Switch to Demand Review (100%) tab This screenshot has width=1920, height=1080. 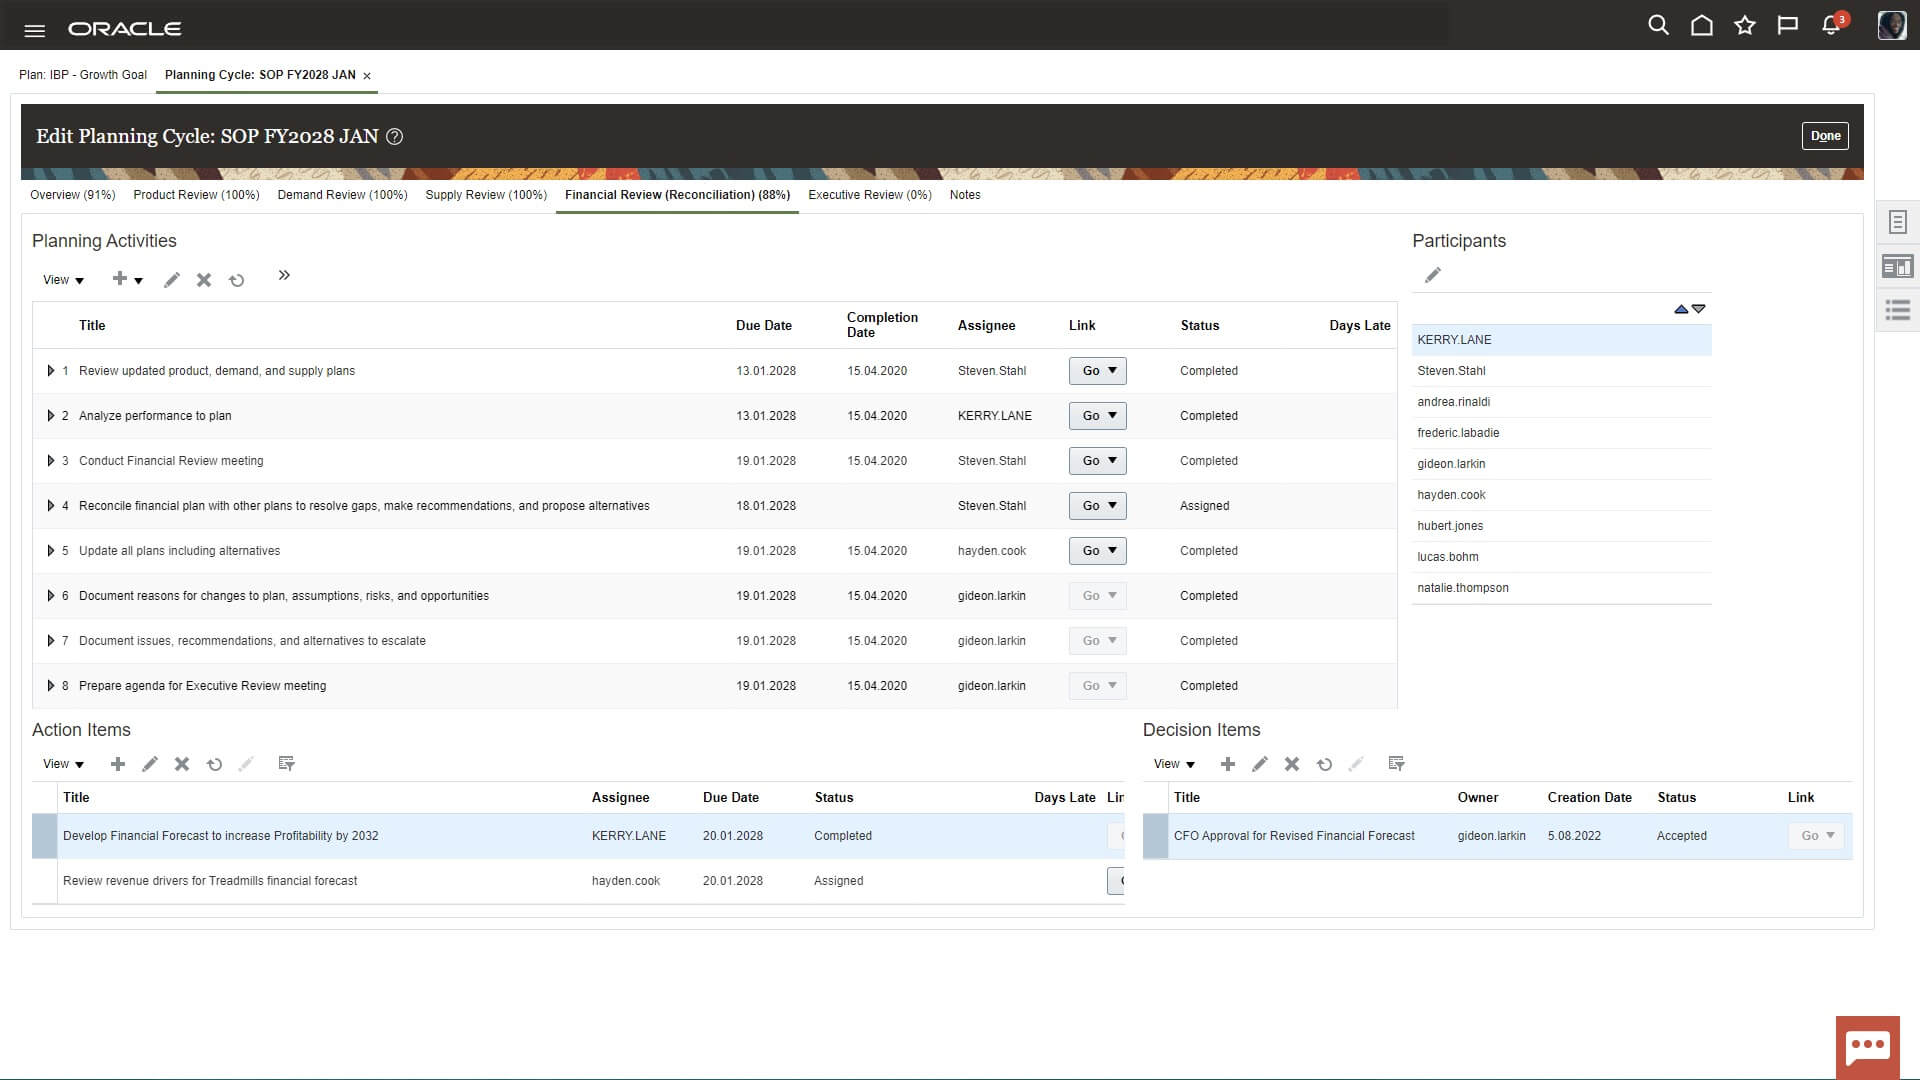click(x=342, y=195)
